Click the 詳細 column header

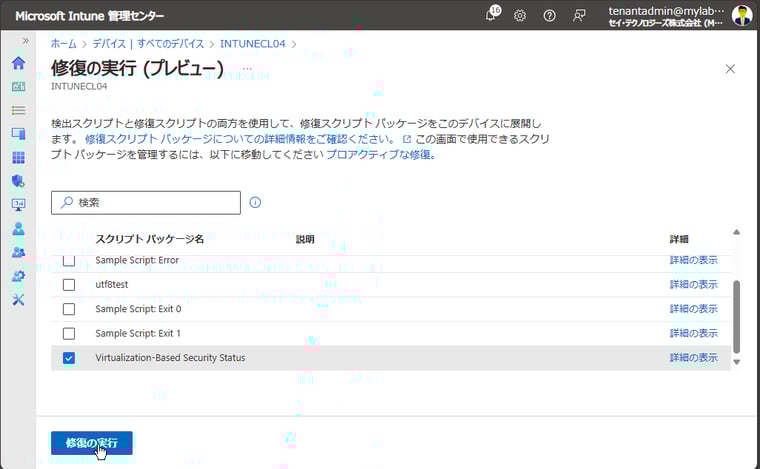click(x=679, y=239)
